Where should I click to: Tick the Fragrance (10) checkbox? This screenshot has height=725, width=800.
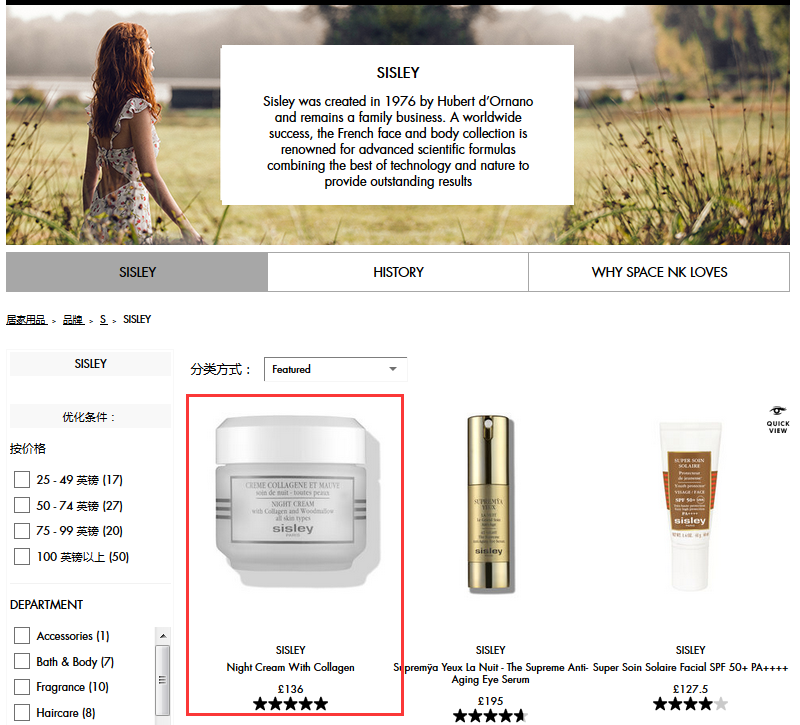click(x=22, y=687)
